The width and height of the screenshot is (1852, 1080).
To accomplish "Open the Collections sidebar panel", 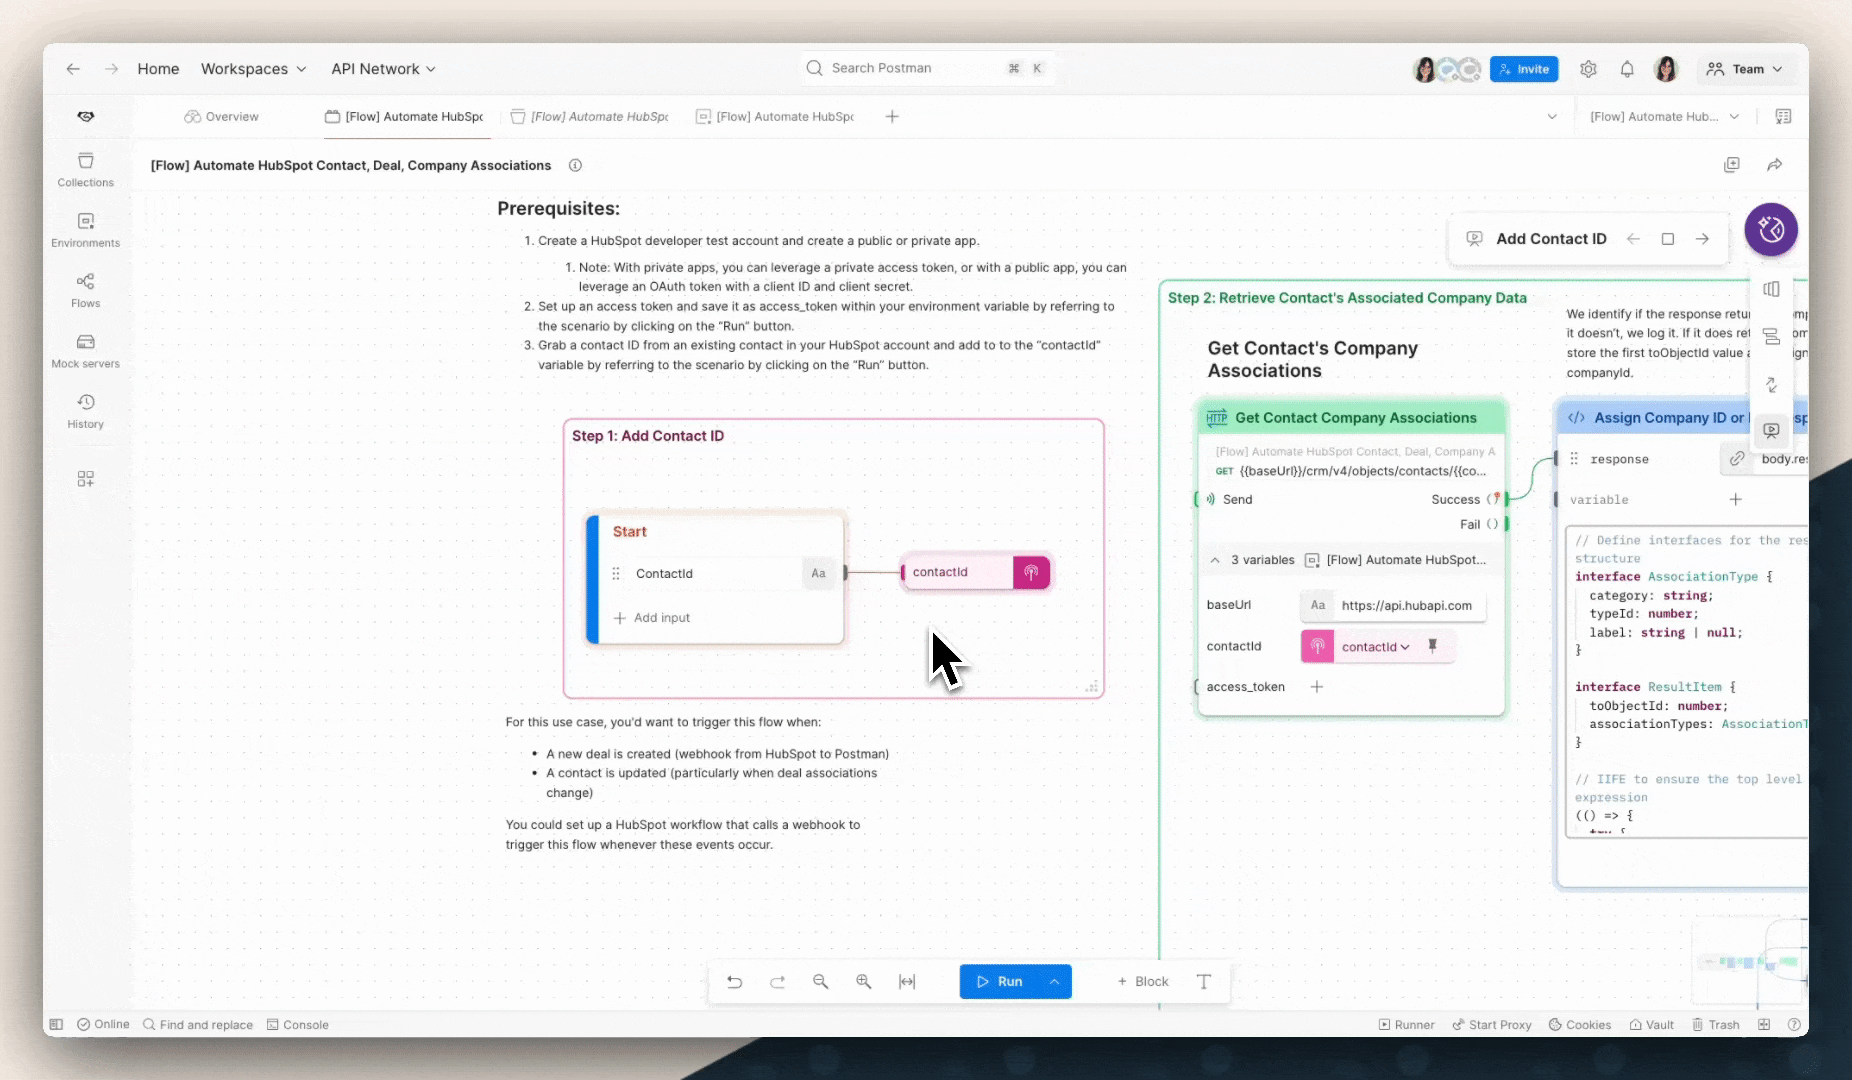I will (x=85, y=170).
